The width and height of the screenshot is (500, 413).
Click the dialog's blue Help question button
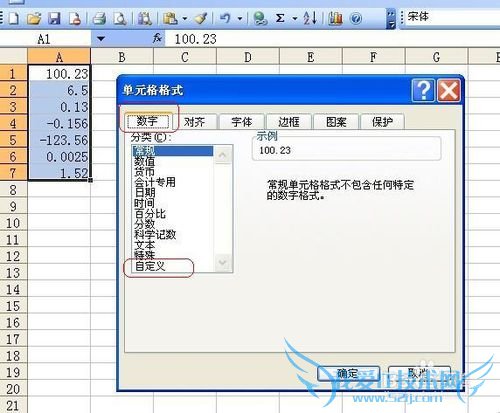click(x=423, y=90)
